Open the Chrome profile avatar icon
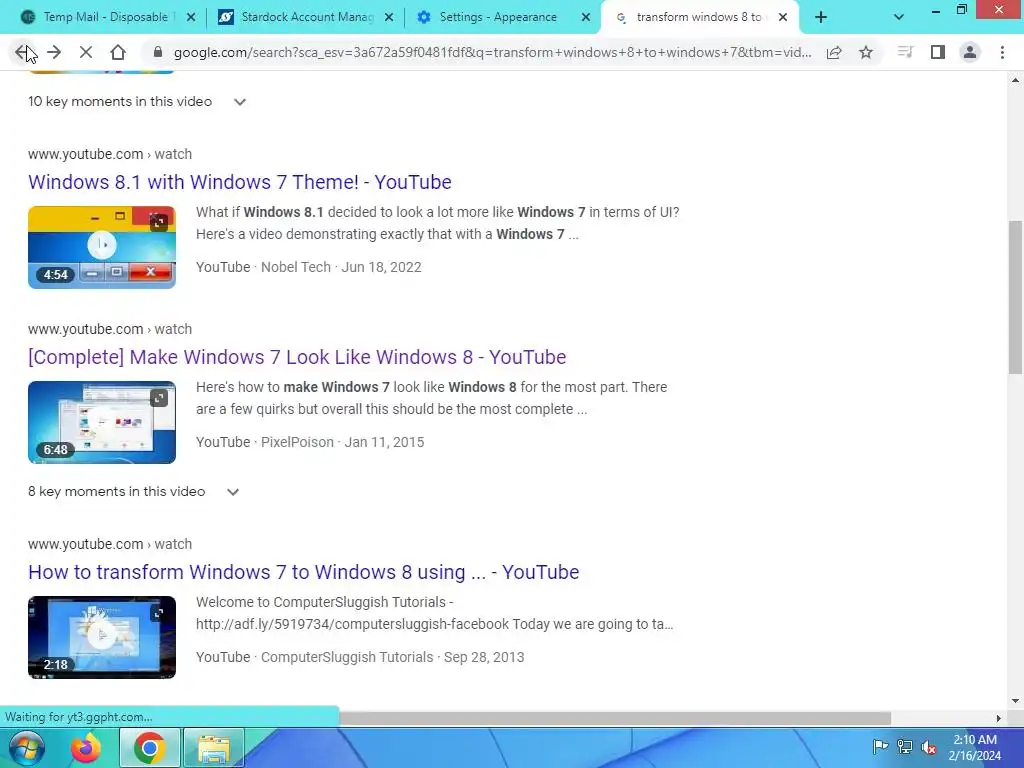The width and height of the screenshot is (1024, 768). [970, 52]
